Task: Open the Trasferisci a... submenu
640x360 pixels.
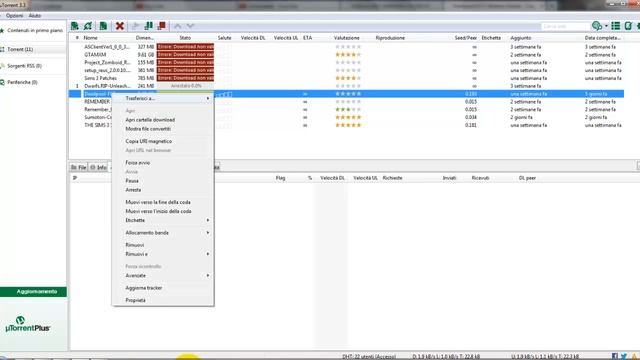Action: (163, 98)
